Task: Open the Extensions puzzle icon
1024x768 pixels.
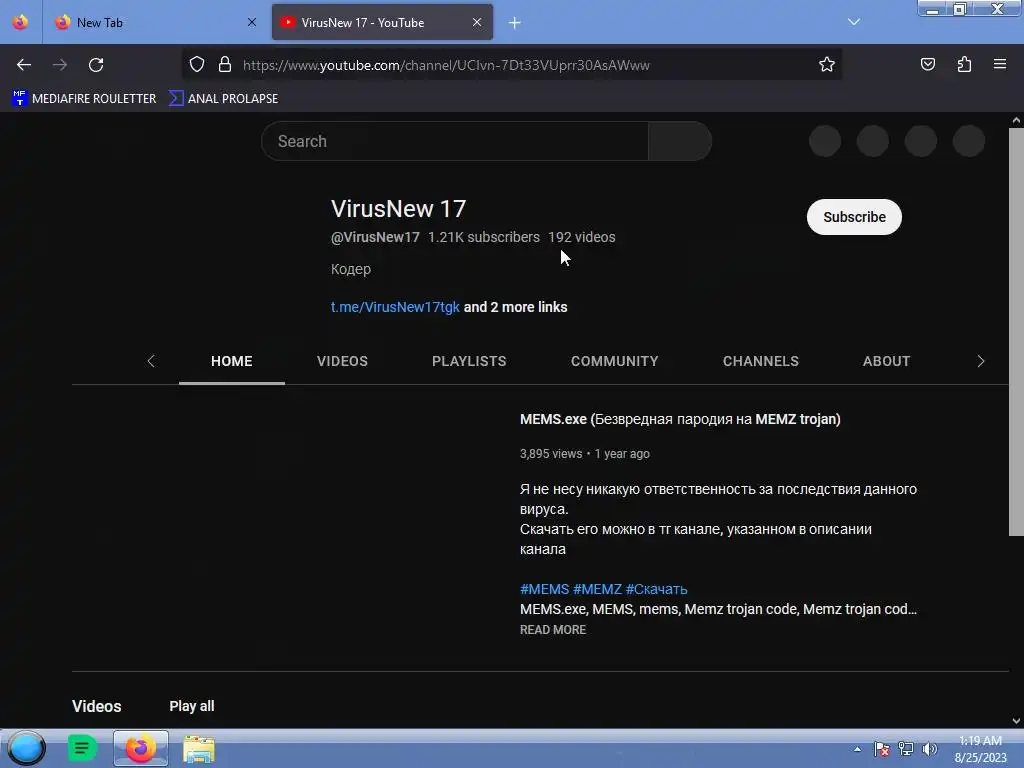Action: point(964,64)
